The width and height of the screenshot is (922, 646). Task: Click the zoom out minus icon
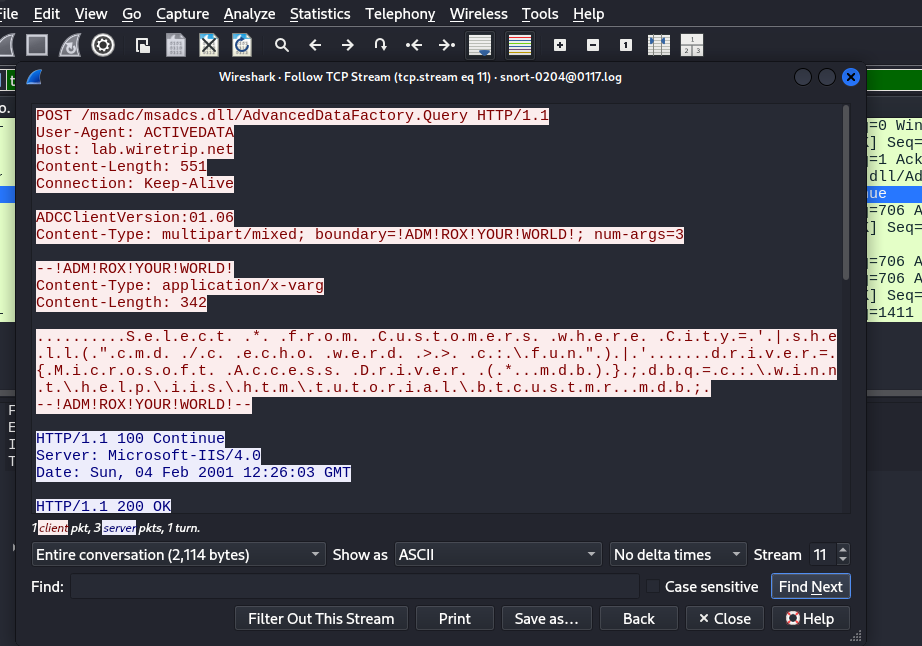(593, 45)
